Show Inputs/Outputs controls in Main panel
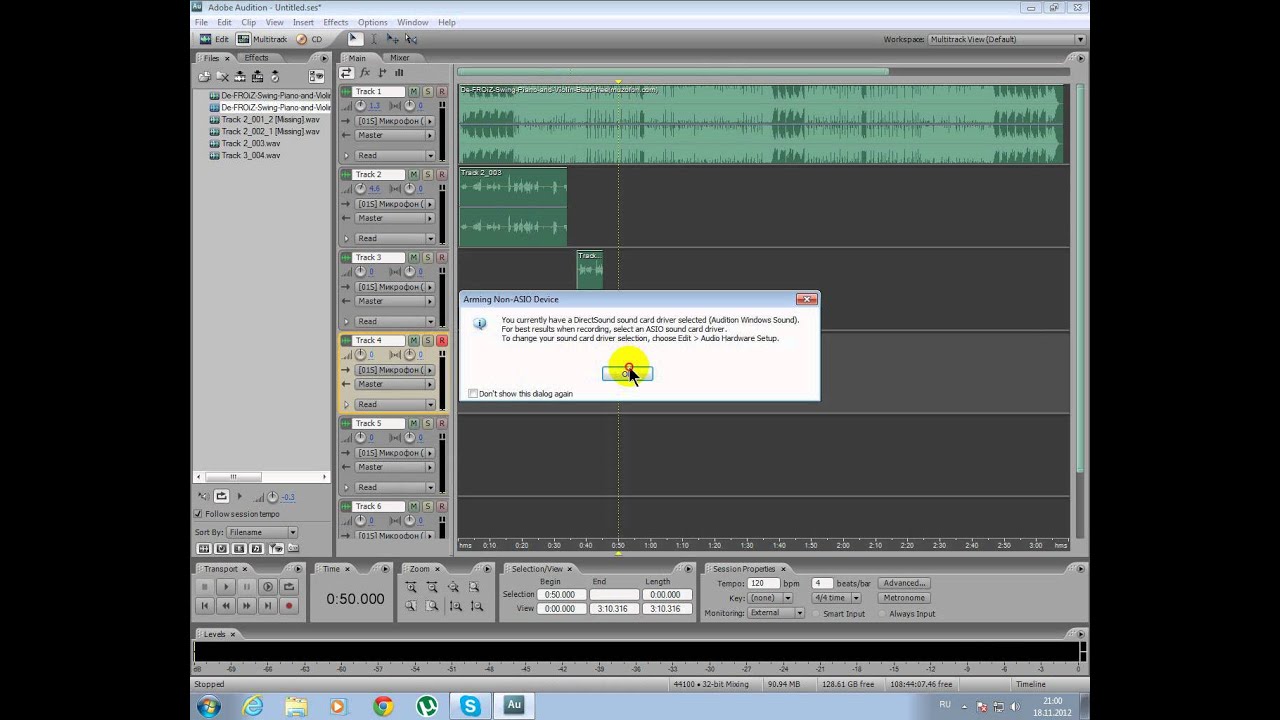This screenshot has width=1280, height=720. pyautogui.click(x=346, y=73)
